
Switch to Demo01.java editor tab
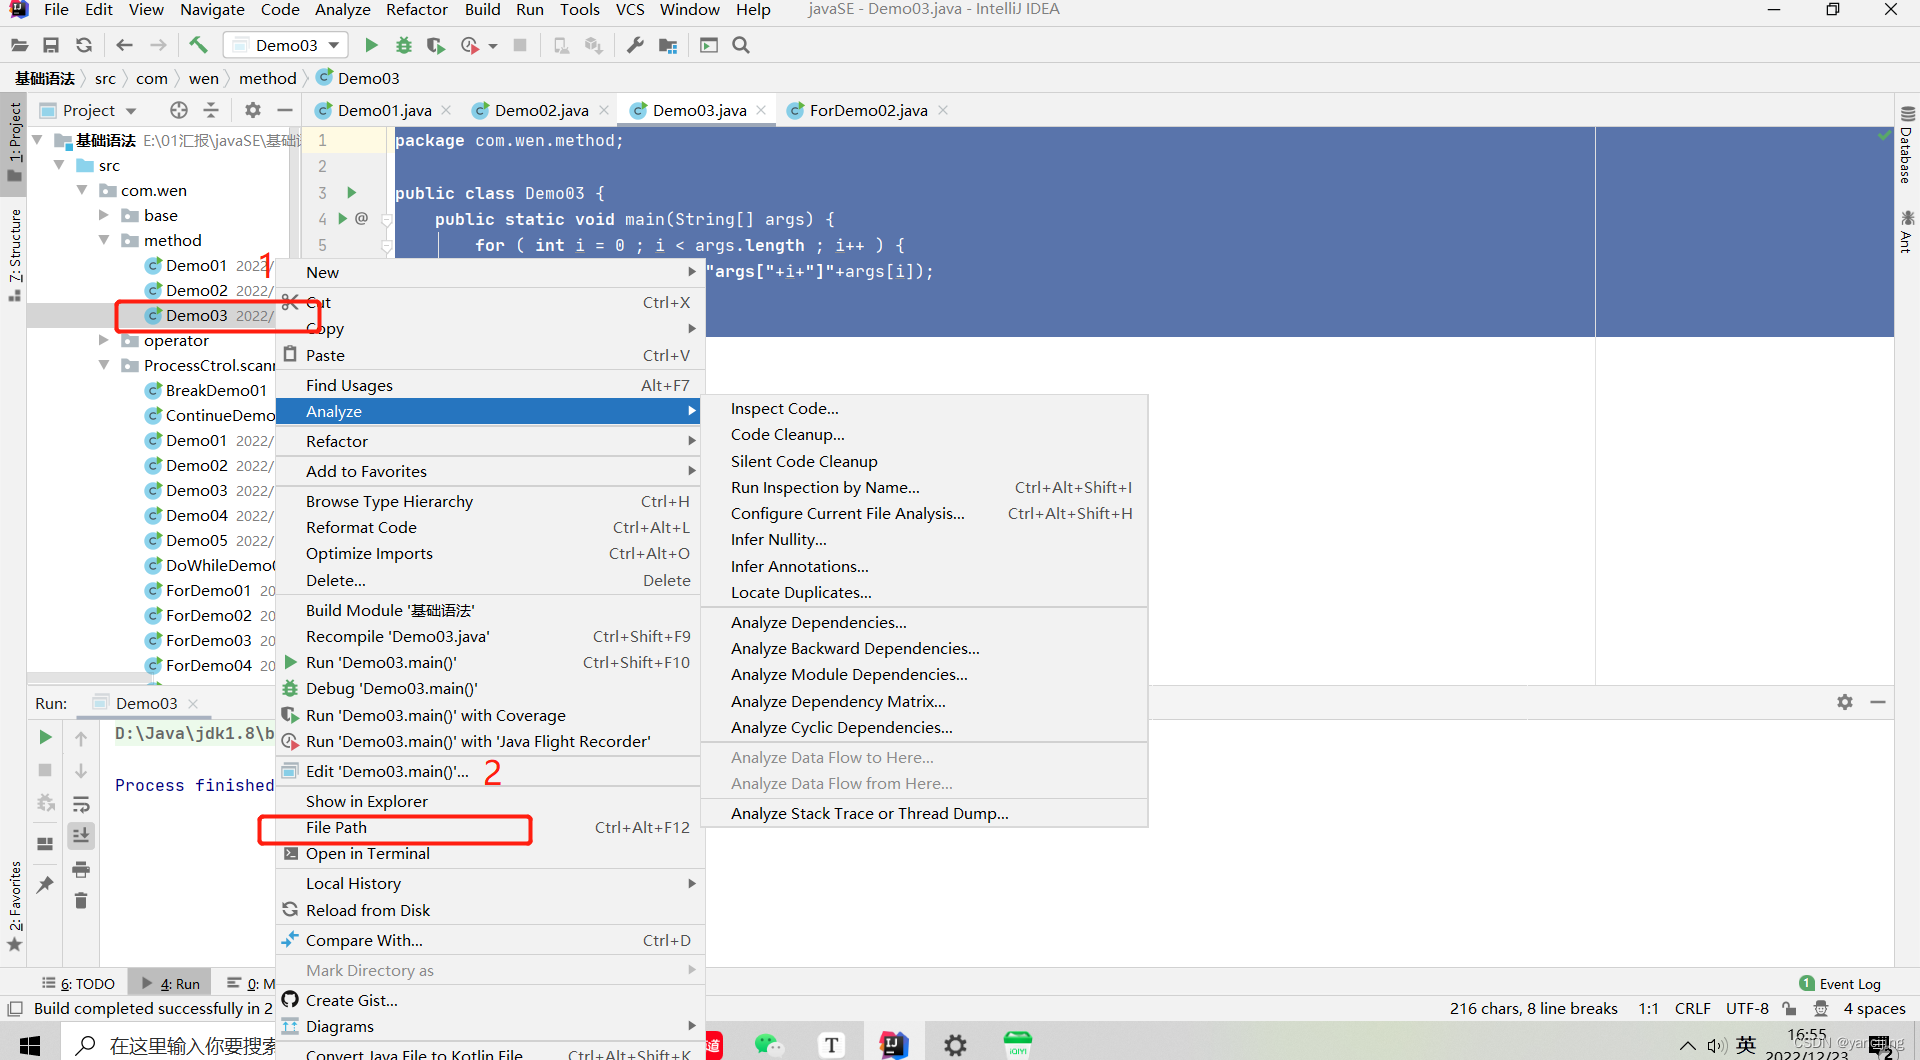pos(384,110)
